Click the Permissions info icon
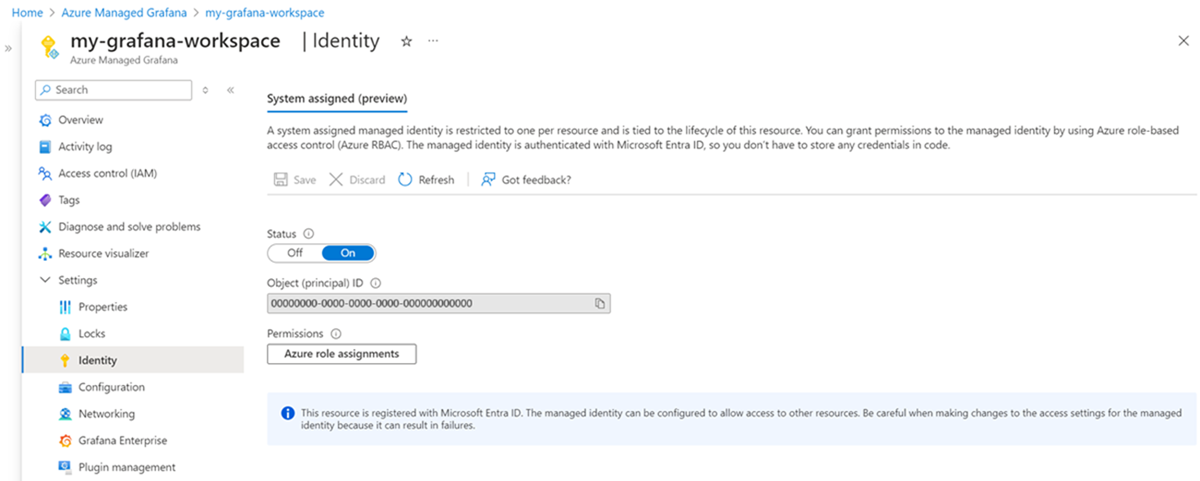 [x=336, y=334]
